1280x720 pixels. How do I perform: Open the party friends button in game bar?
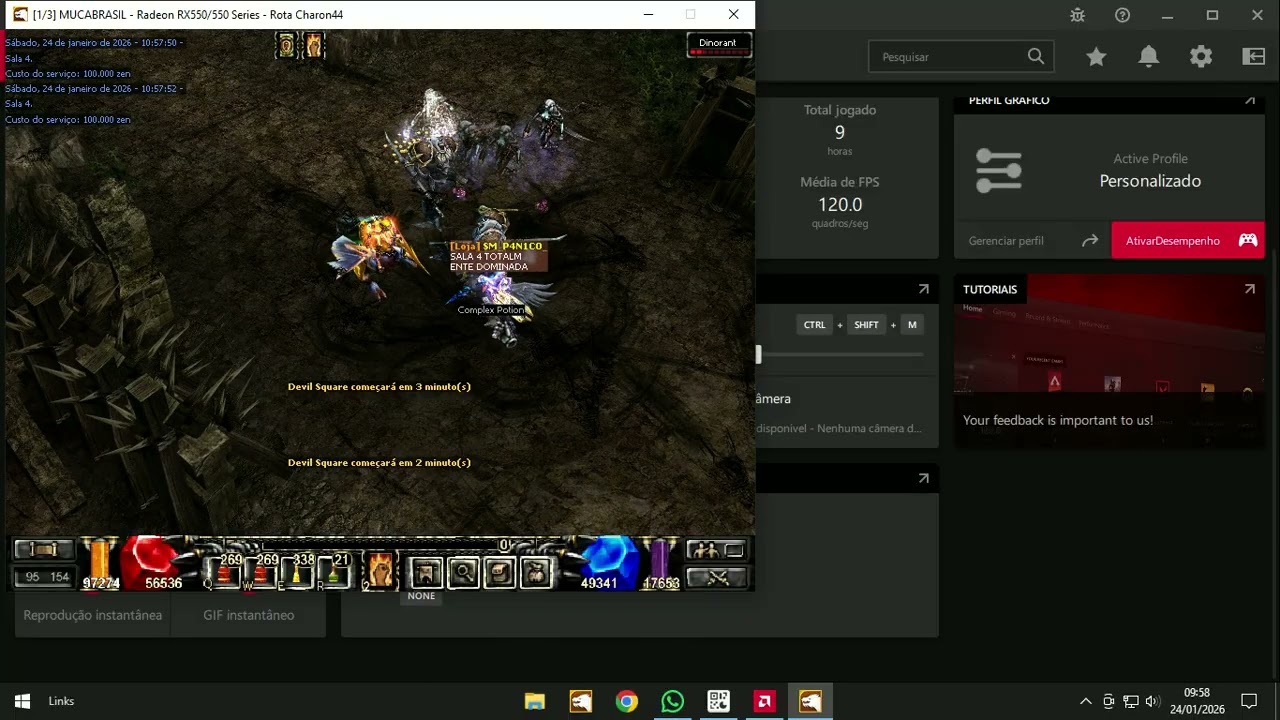point(716,550)
